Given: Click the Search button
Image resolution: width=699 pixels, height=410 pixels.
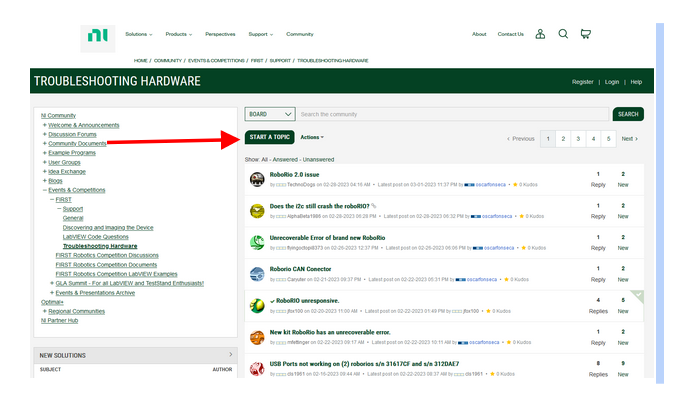Looking at the screenshot, I should 628,114.
